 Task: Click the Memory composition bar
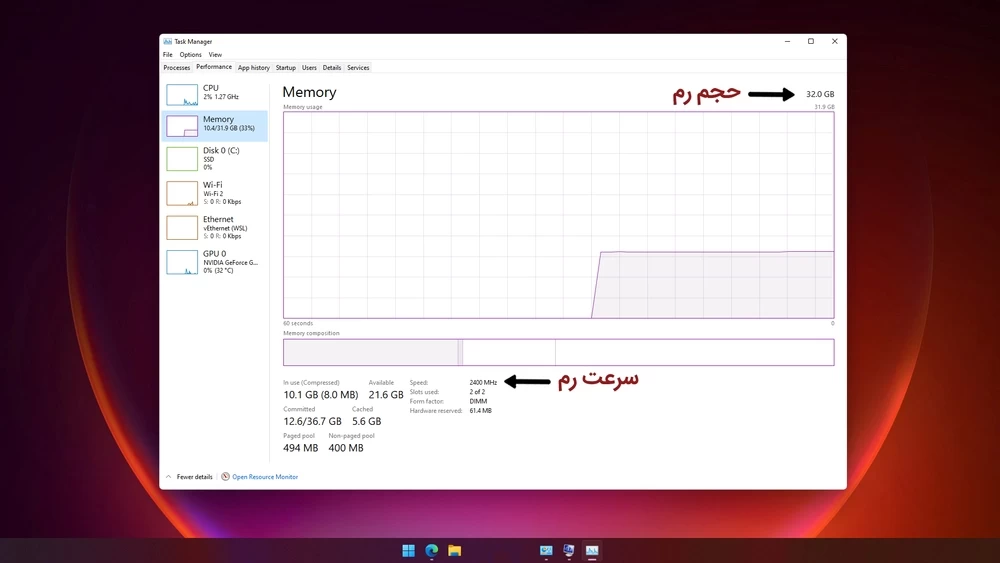(x=558, y=352)
